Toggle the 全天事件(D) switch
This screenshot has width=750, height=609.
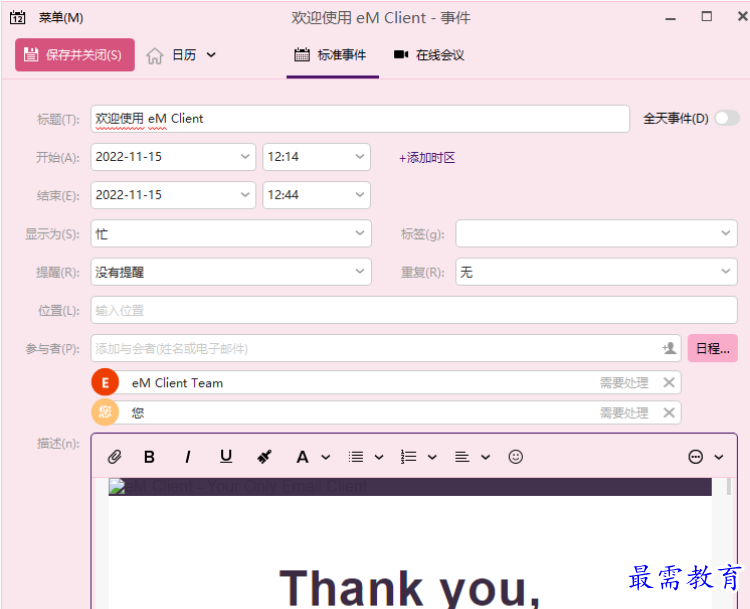(727, 118)
